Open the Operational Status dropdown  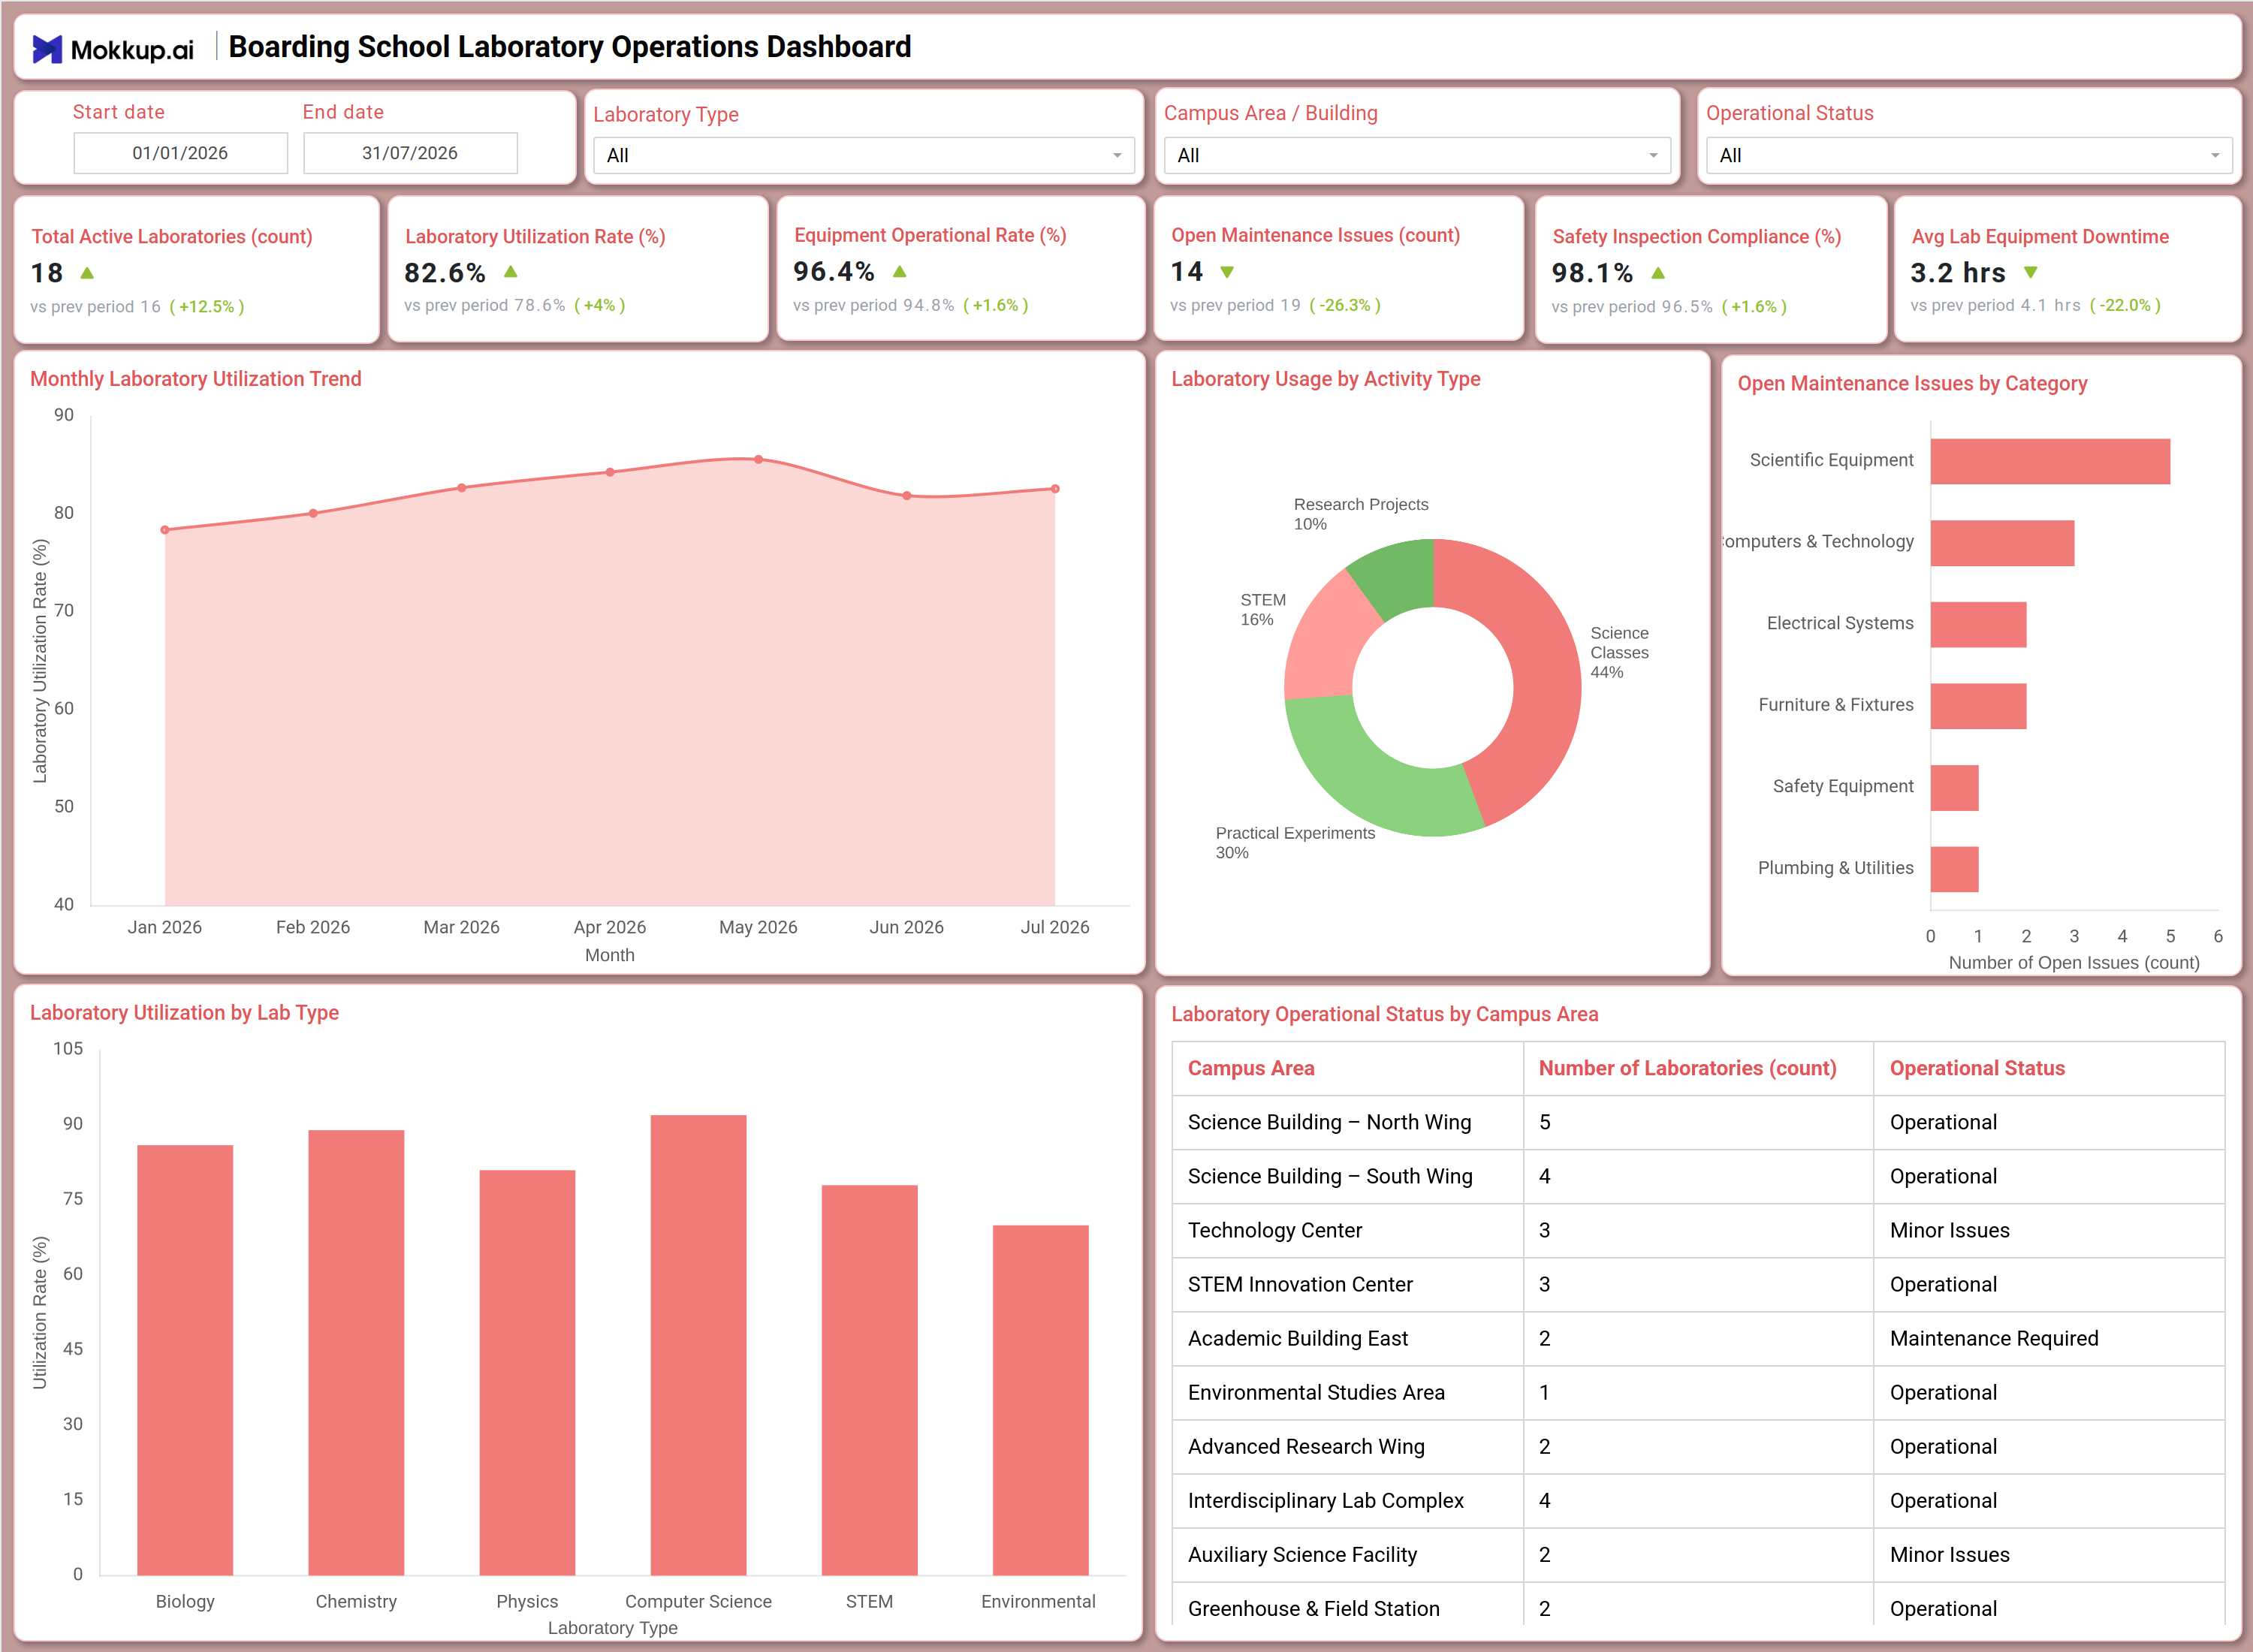[1968, 156]
